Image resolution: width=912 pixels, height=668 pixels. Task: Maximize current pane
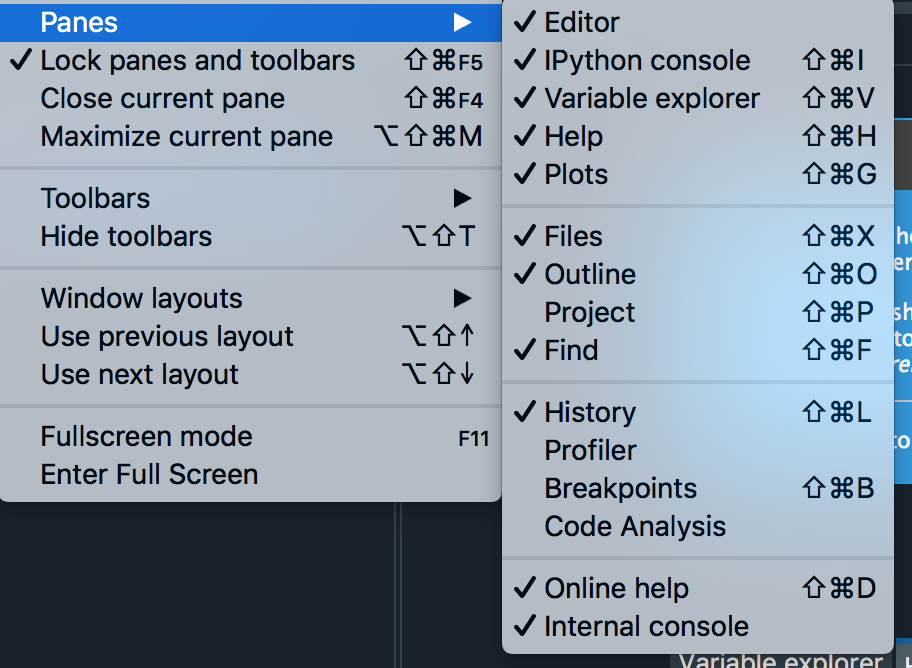[x=187, y=137]
